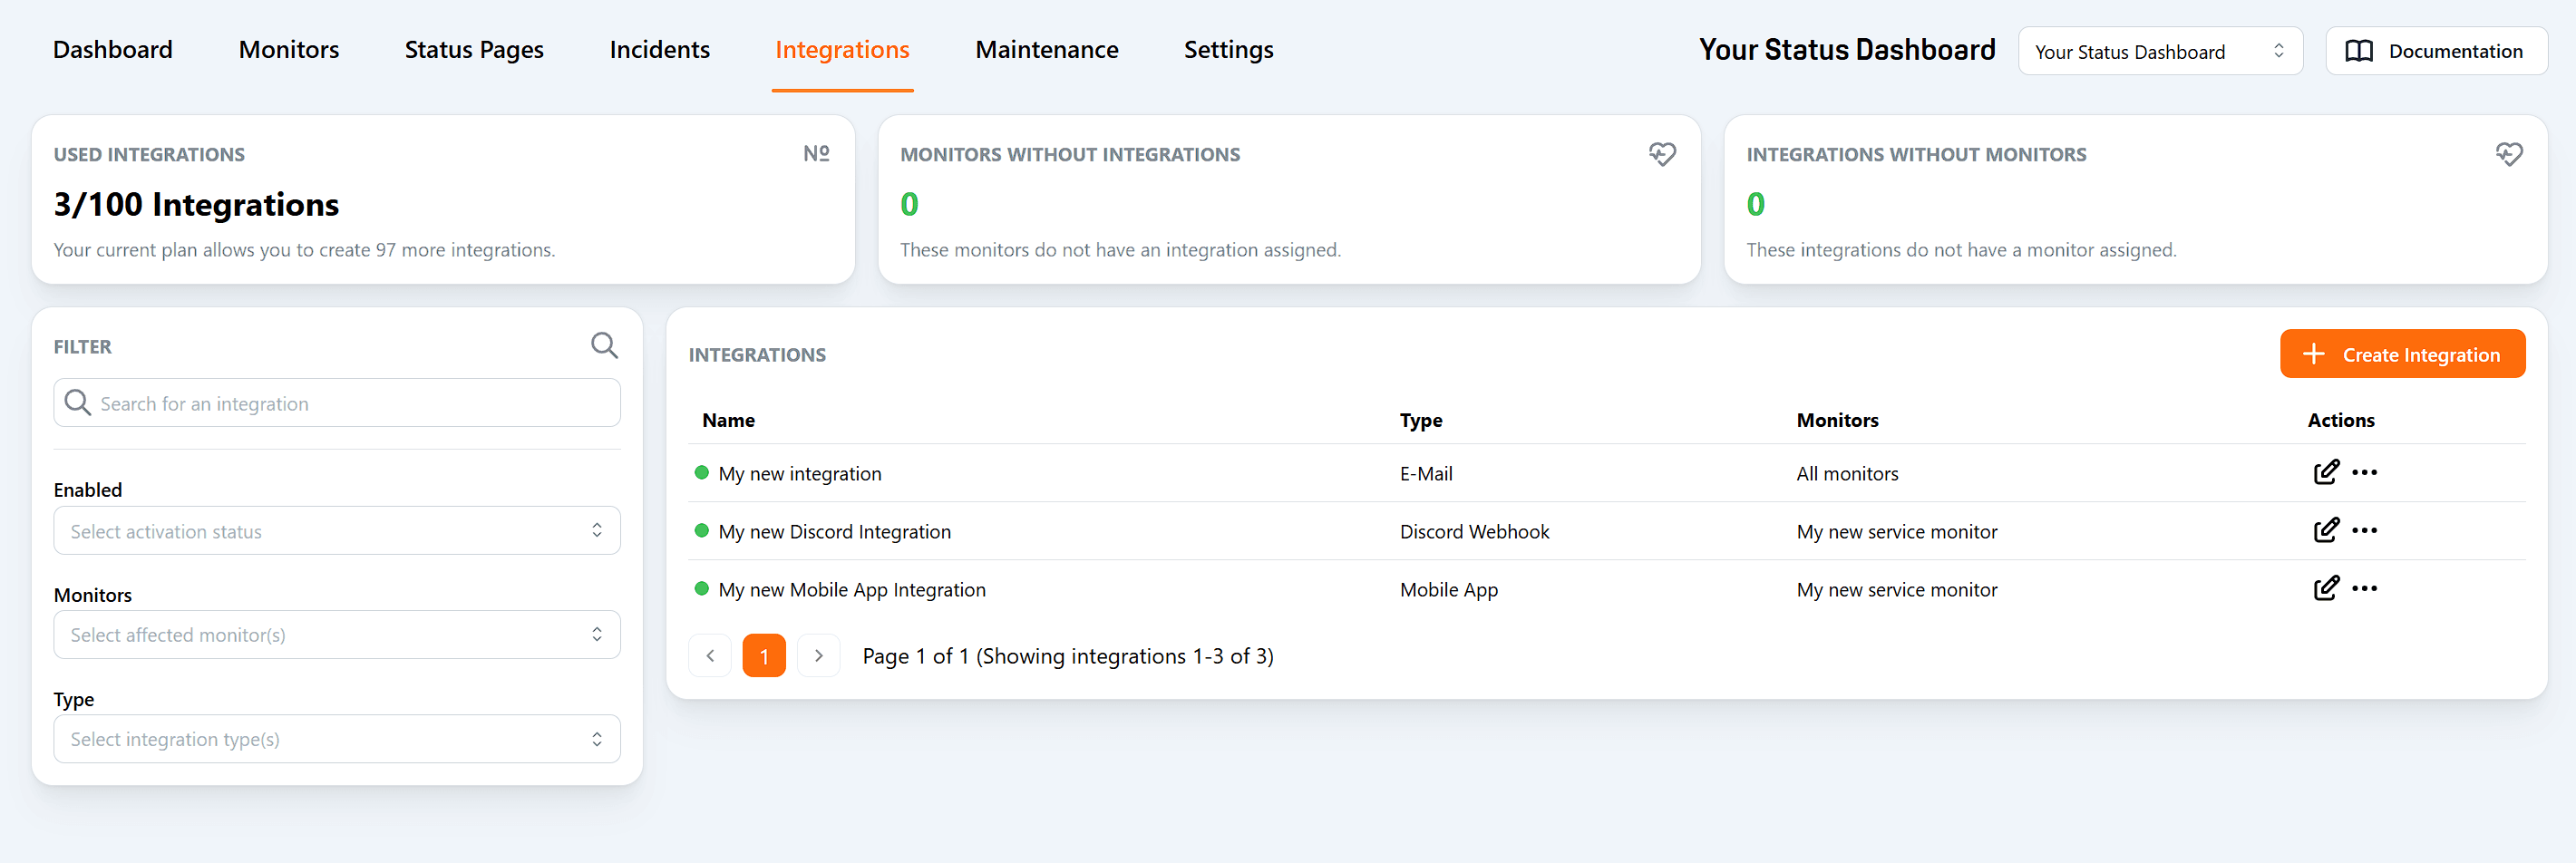This screenshot has width=2576, height=863.
Task: Focus the "Search for an integration" field
Action: 337,402
